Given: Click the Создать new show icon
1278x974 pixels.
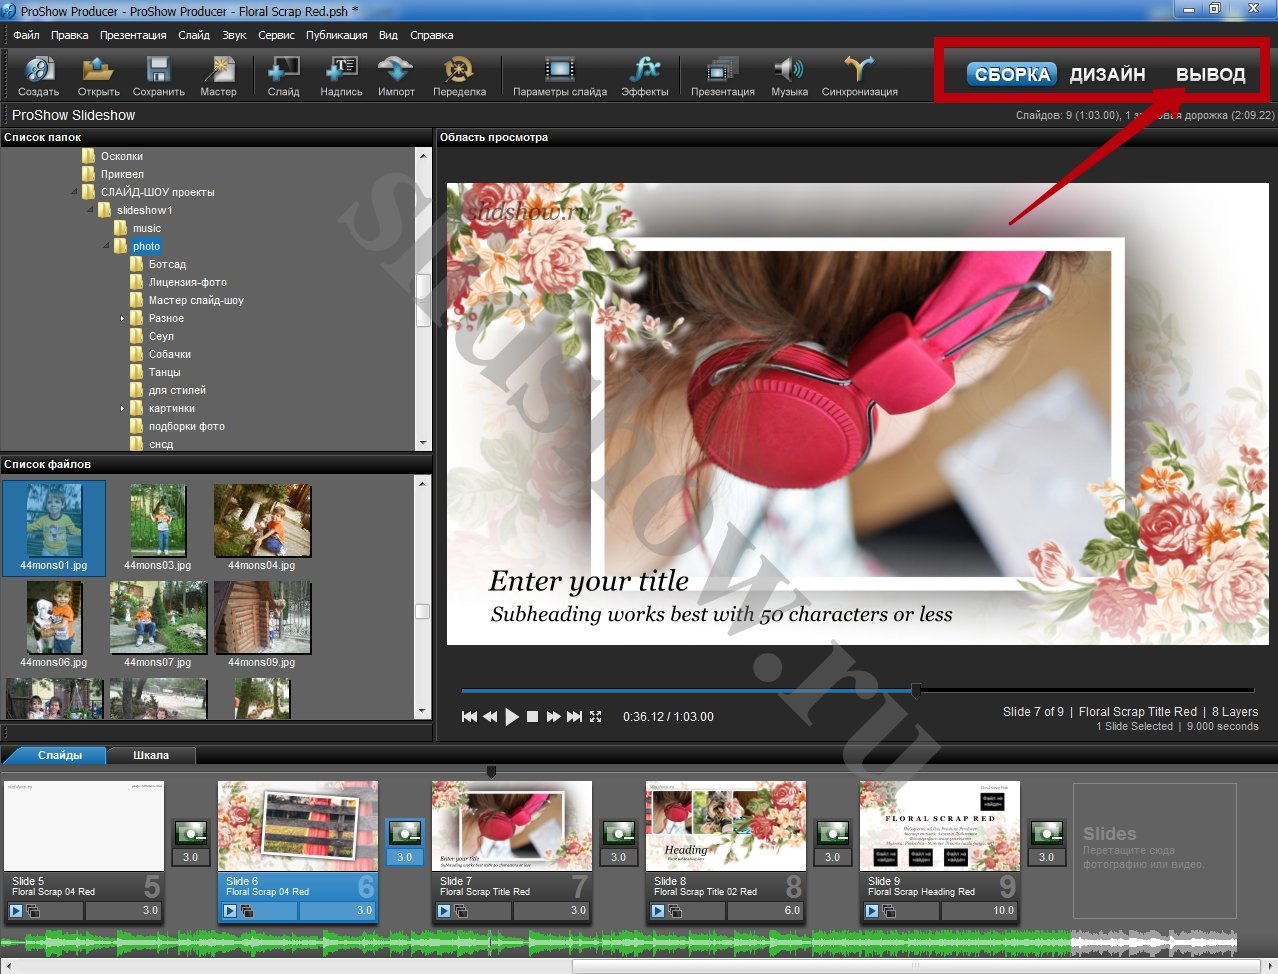Looking at the screenshot, I should [38, 70].
